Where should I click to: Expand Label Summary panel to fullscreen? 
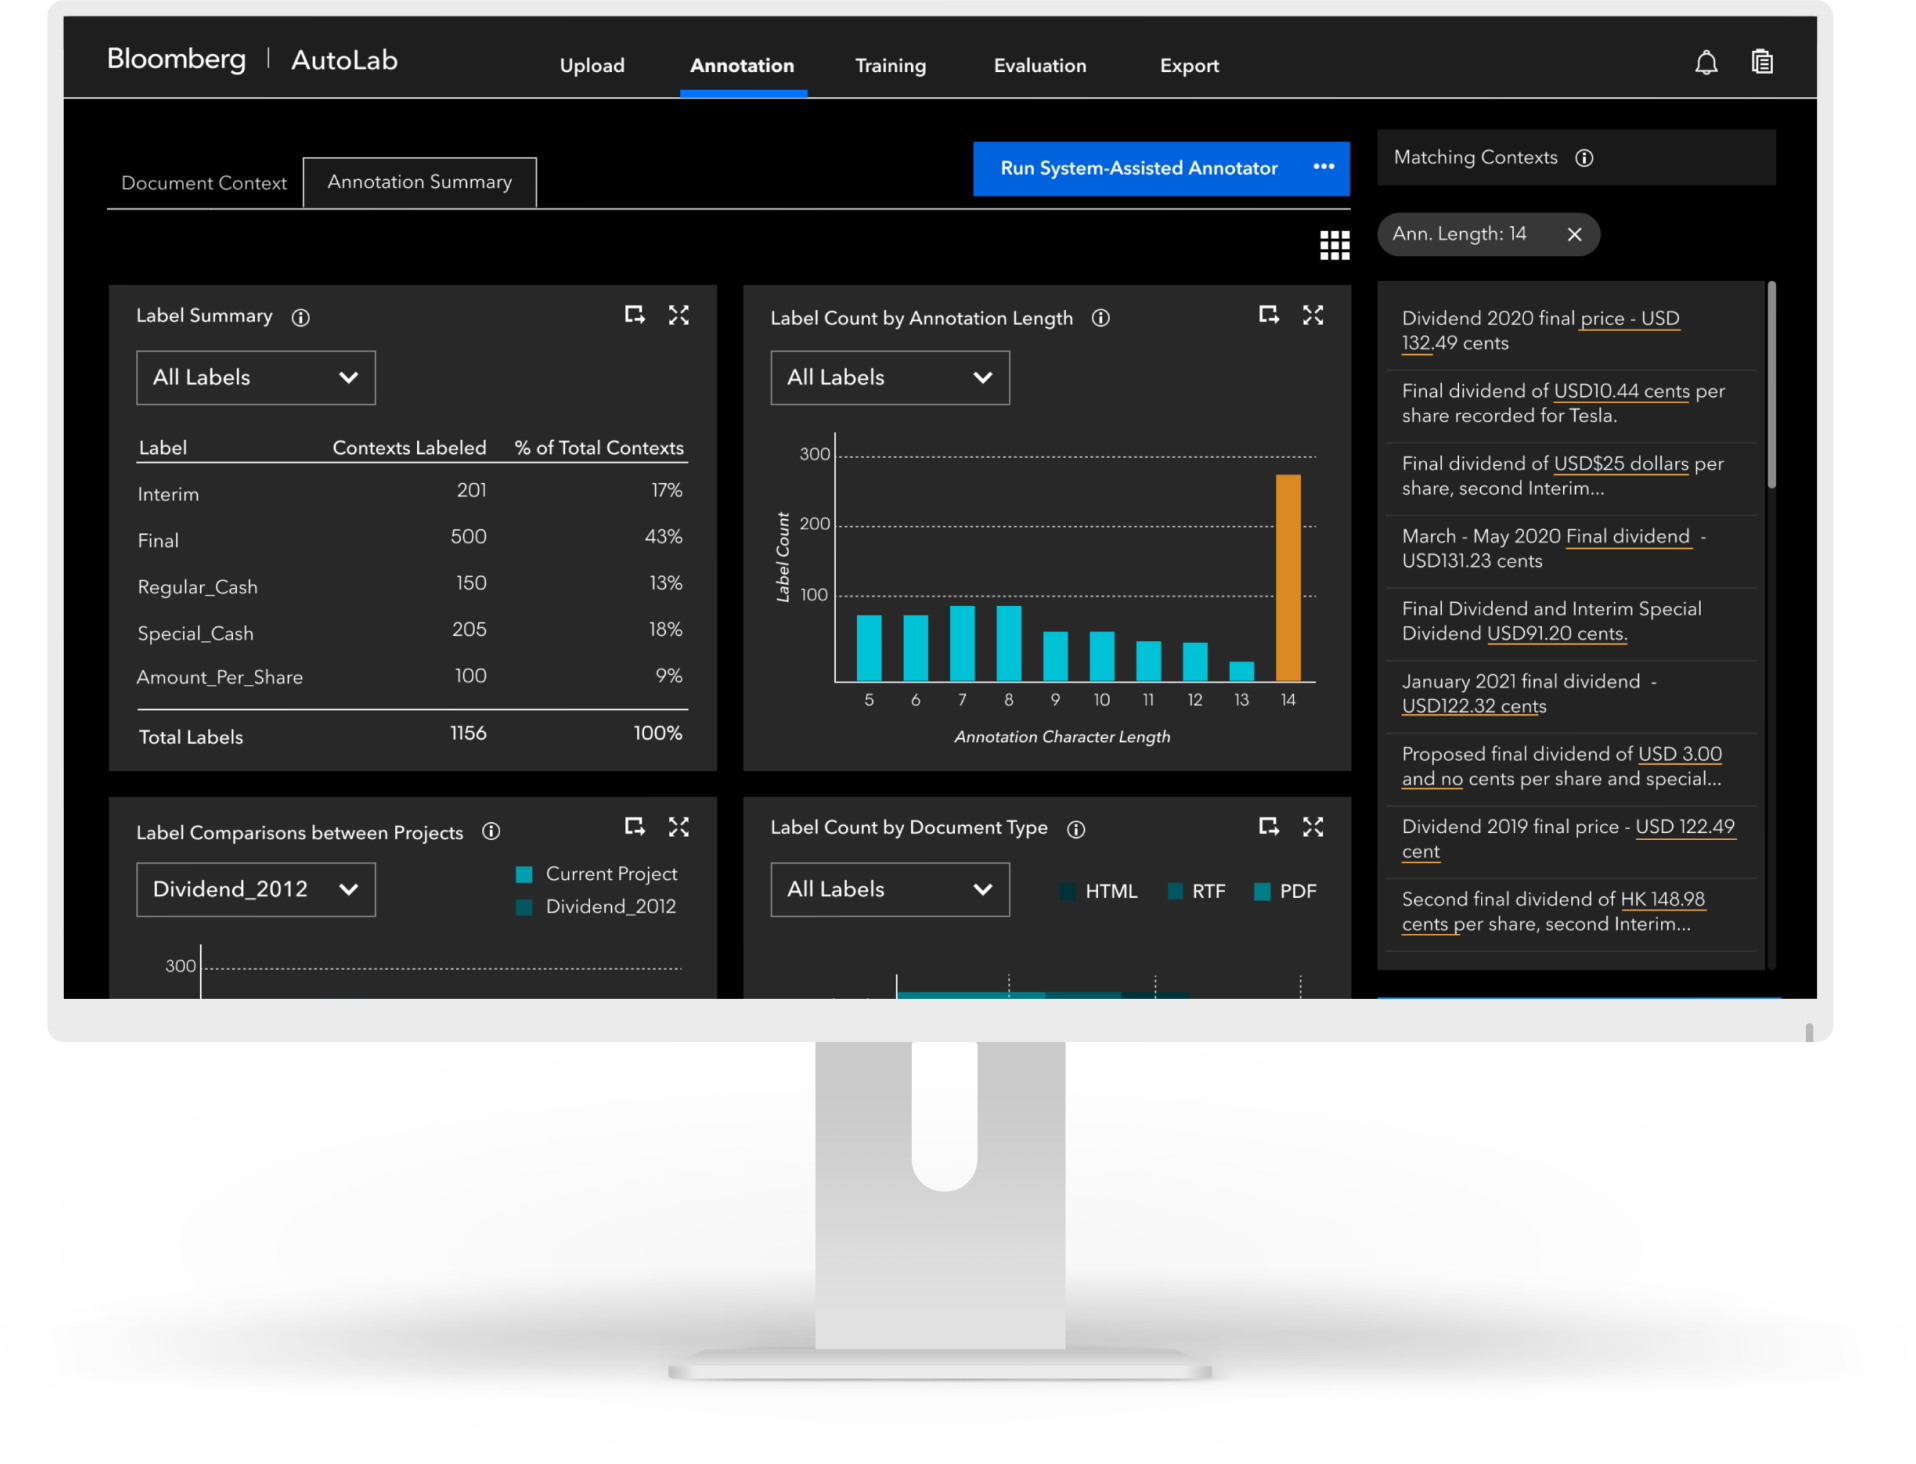pos(679,315)
